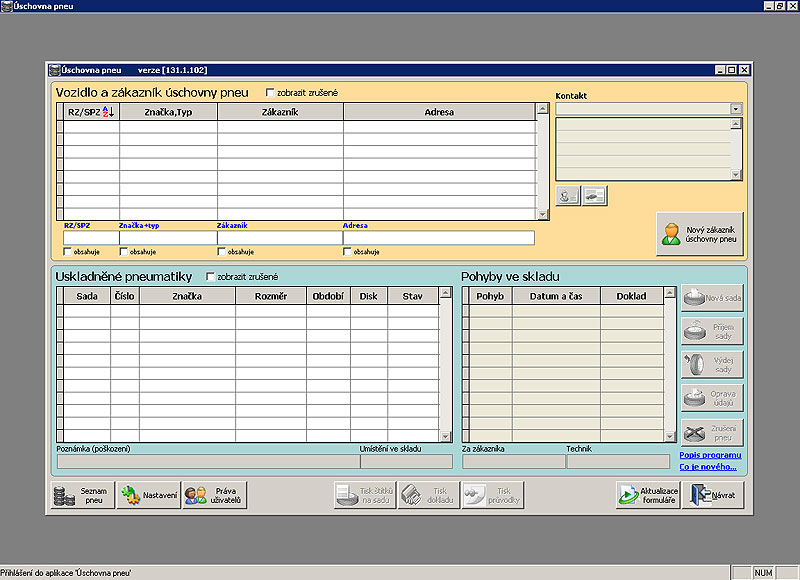This screenshot has height=580, width=800.
Task: Enable obsahuje under Zákazník filter
Action: tap(221, 252)
